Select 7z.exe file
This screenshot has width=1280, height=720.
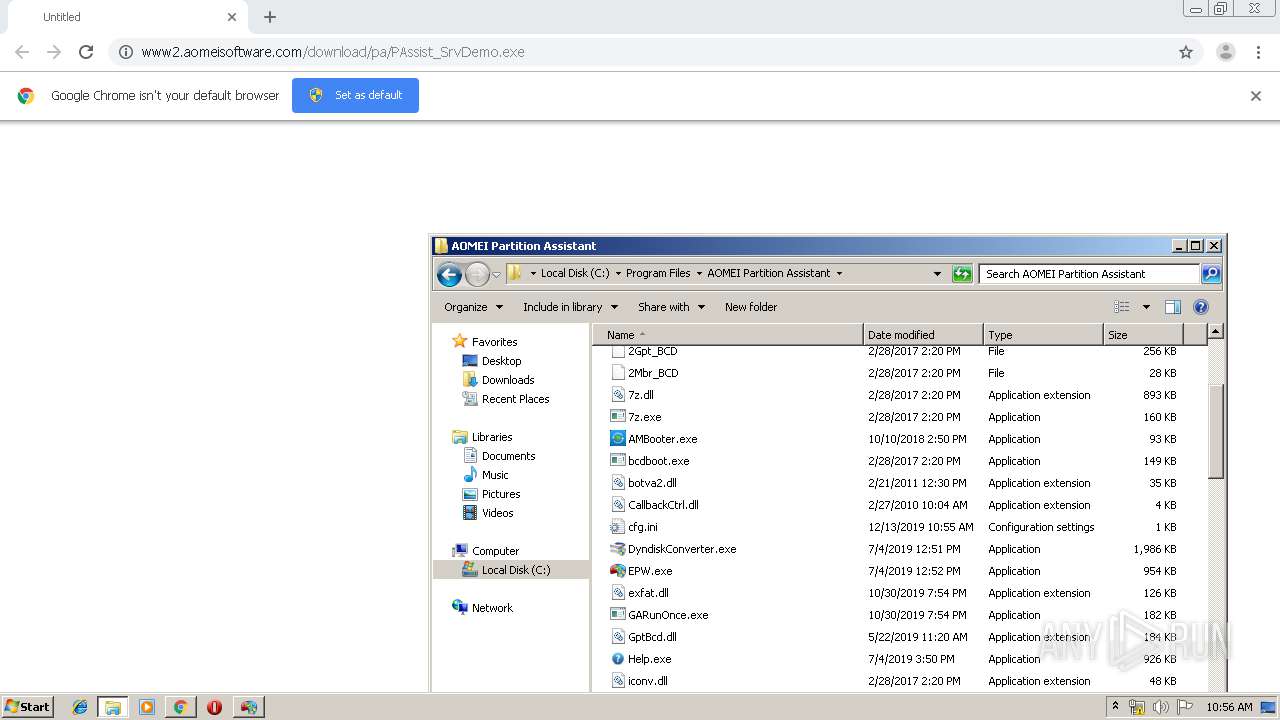(x=644, y=417)
